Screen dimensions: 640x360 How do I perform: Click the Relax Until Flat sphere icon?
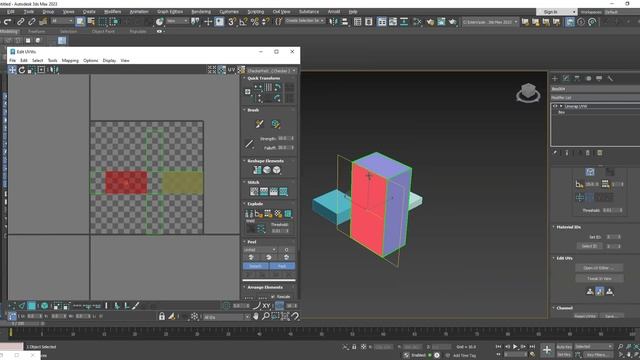267,170
